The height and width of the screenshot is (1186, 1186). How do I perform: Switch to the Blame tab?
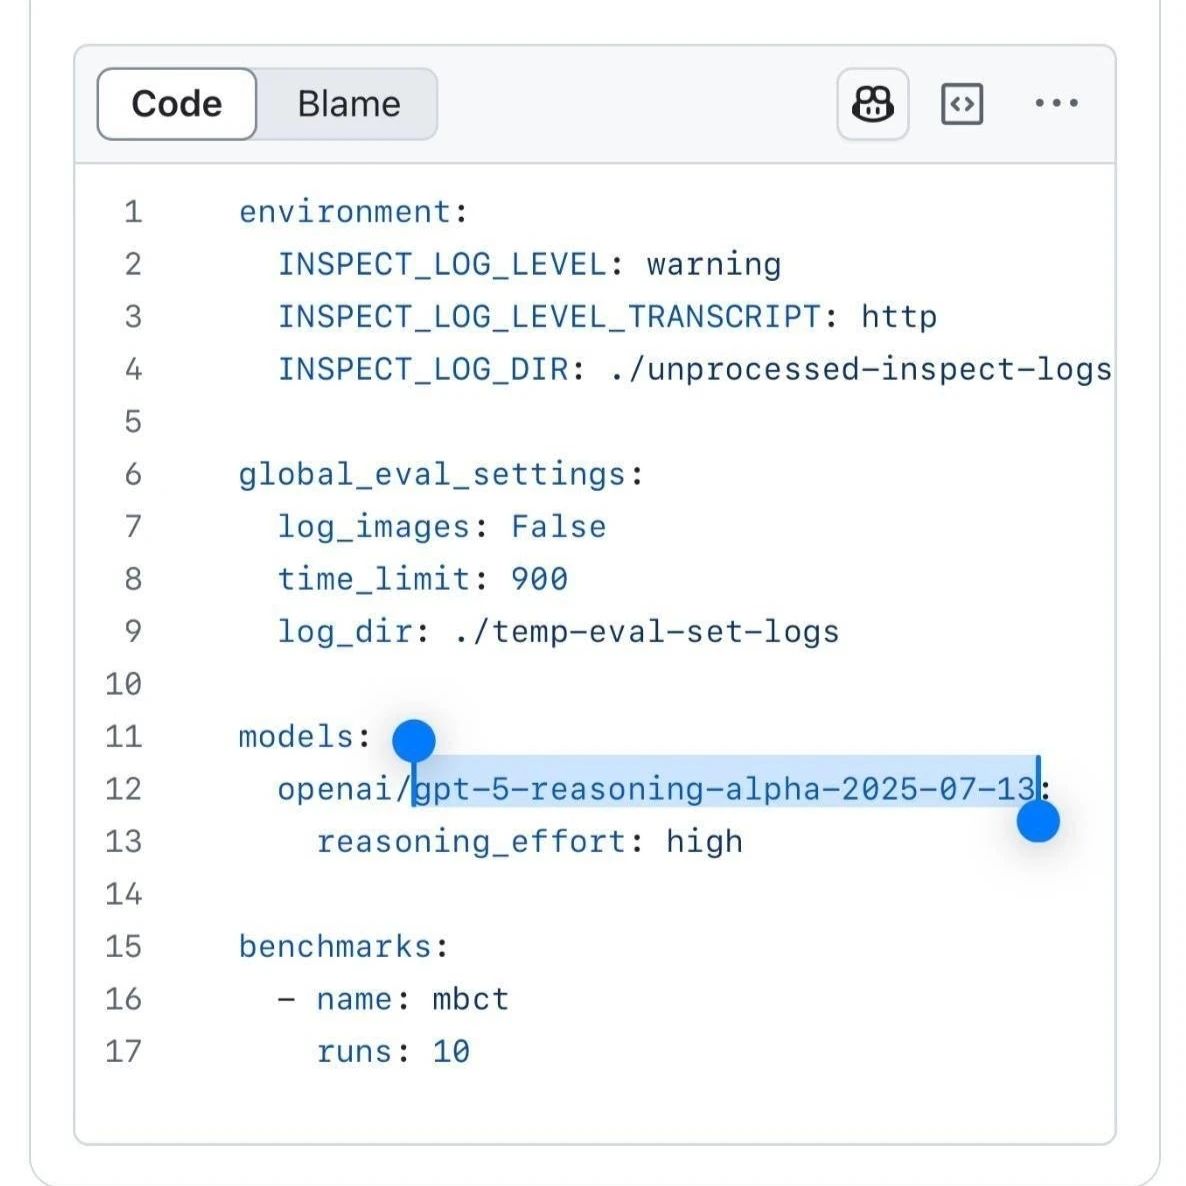tap(349, 104)
